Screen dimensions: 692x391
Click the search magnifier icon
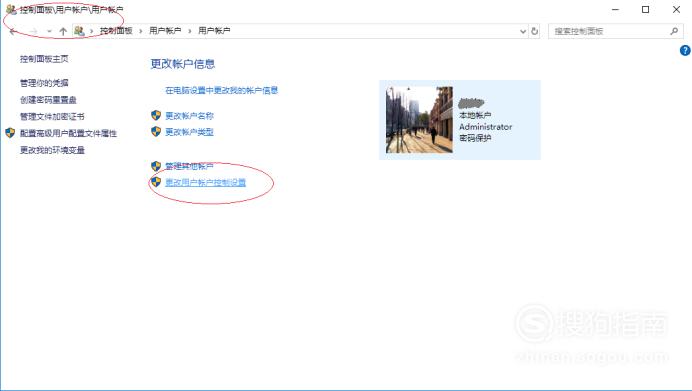click(x=674, y=31)
